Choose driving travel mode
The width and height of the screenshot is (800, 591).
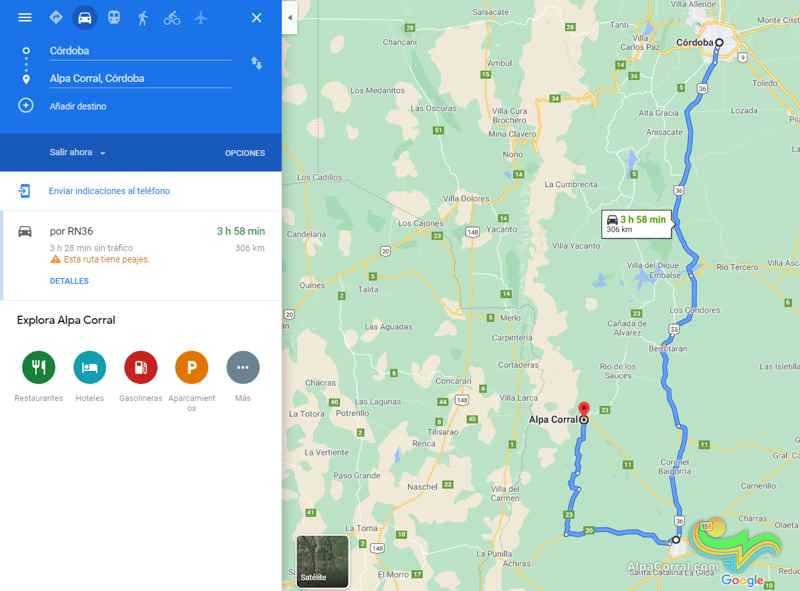click(x=85, y=18)
